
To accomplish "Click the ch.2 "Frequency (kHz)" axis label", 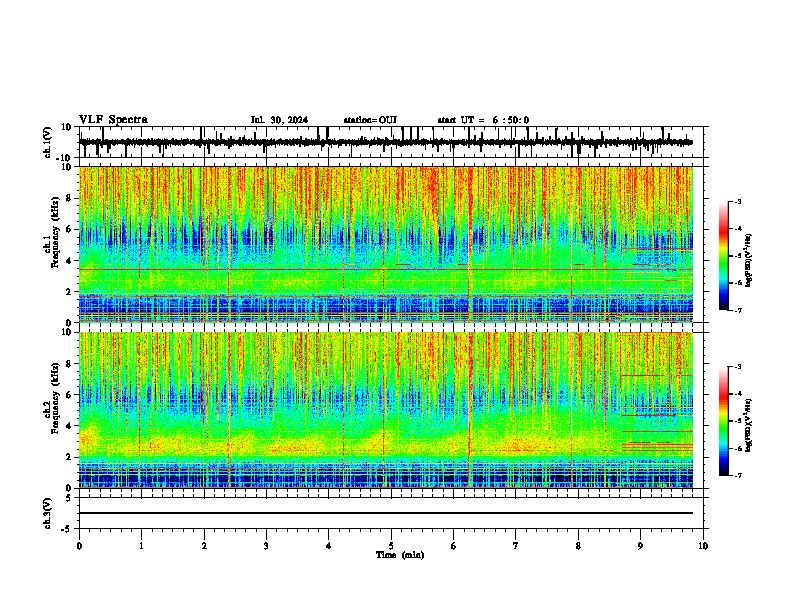I will (x=55, y=398).
